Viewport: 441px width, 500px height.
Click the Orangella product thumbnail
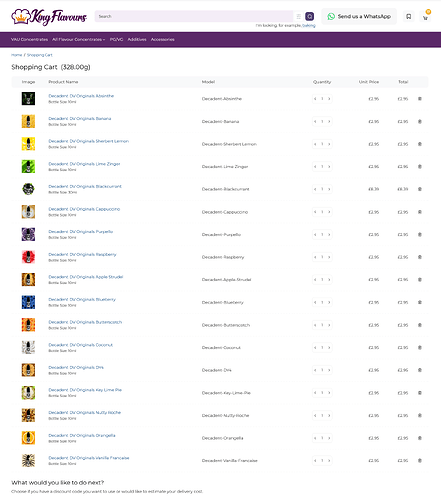coord(28,438)
